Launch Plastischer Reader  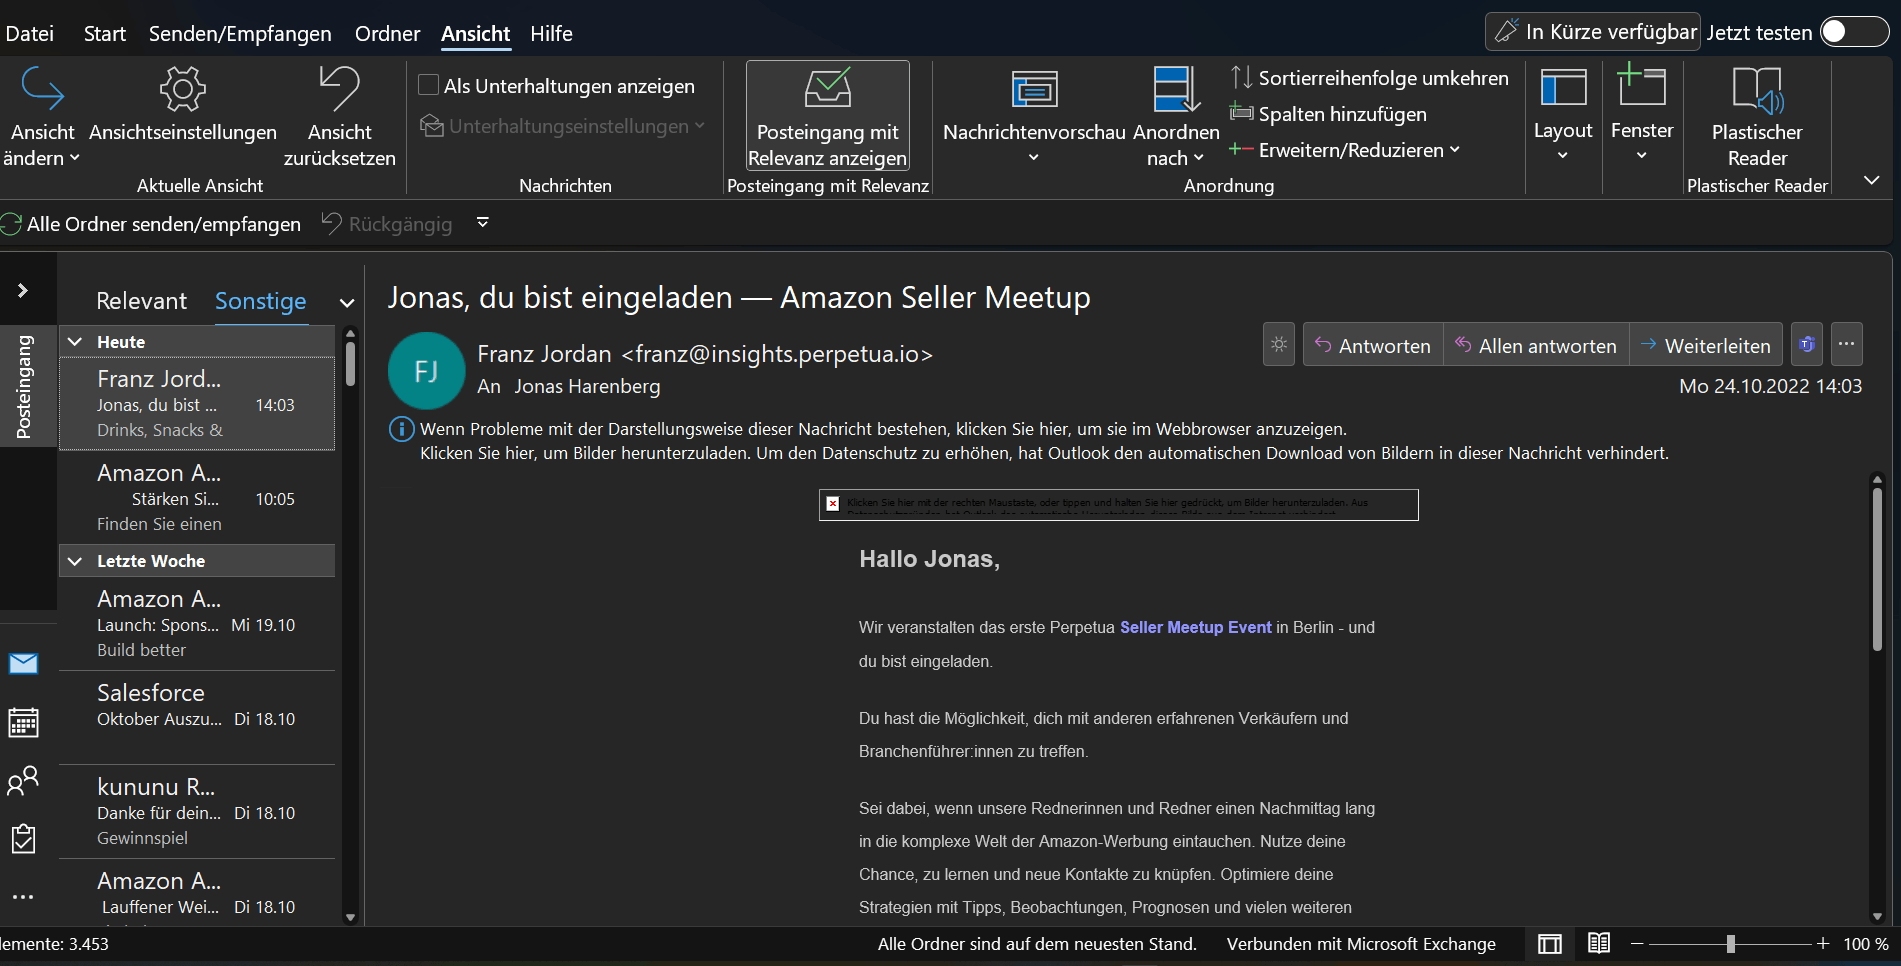pyautogui.click(x=1757, y=116)
